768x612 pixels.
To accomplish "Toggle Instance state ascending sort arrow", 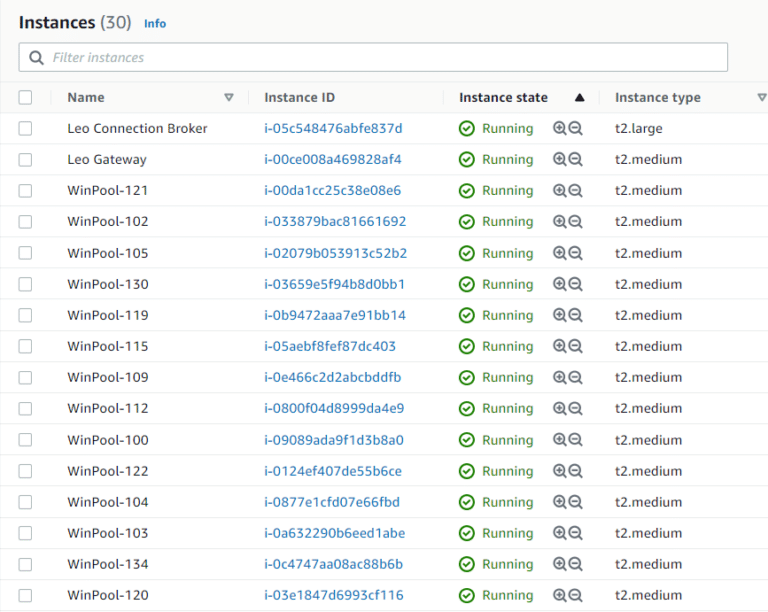I will [579, 97].
